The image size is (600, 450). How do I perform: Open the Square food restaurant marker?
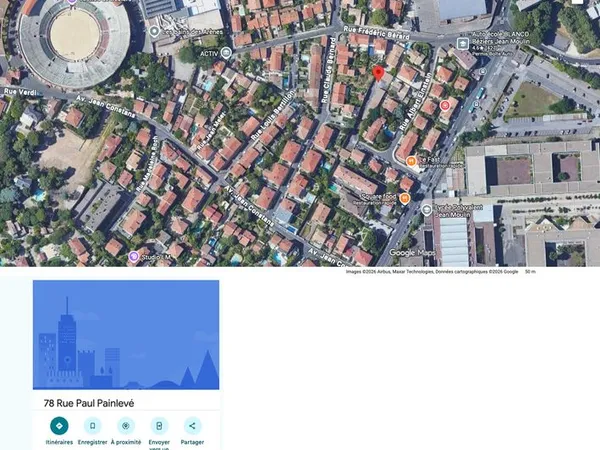pyautogui.click(x=404, y=198)
